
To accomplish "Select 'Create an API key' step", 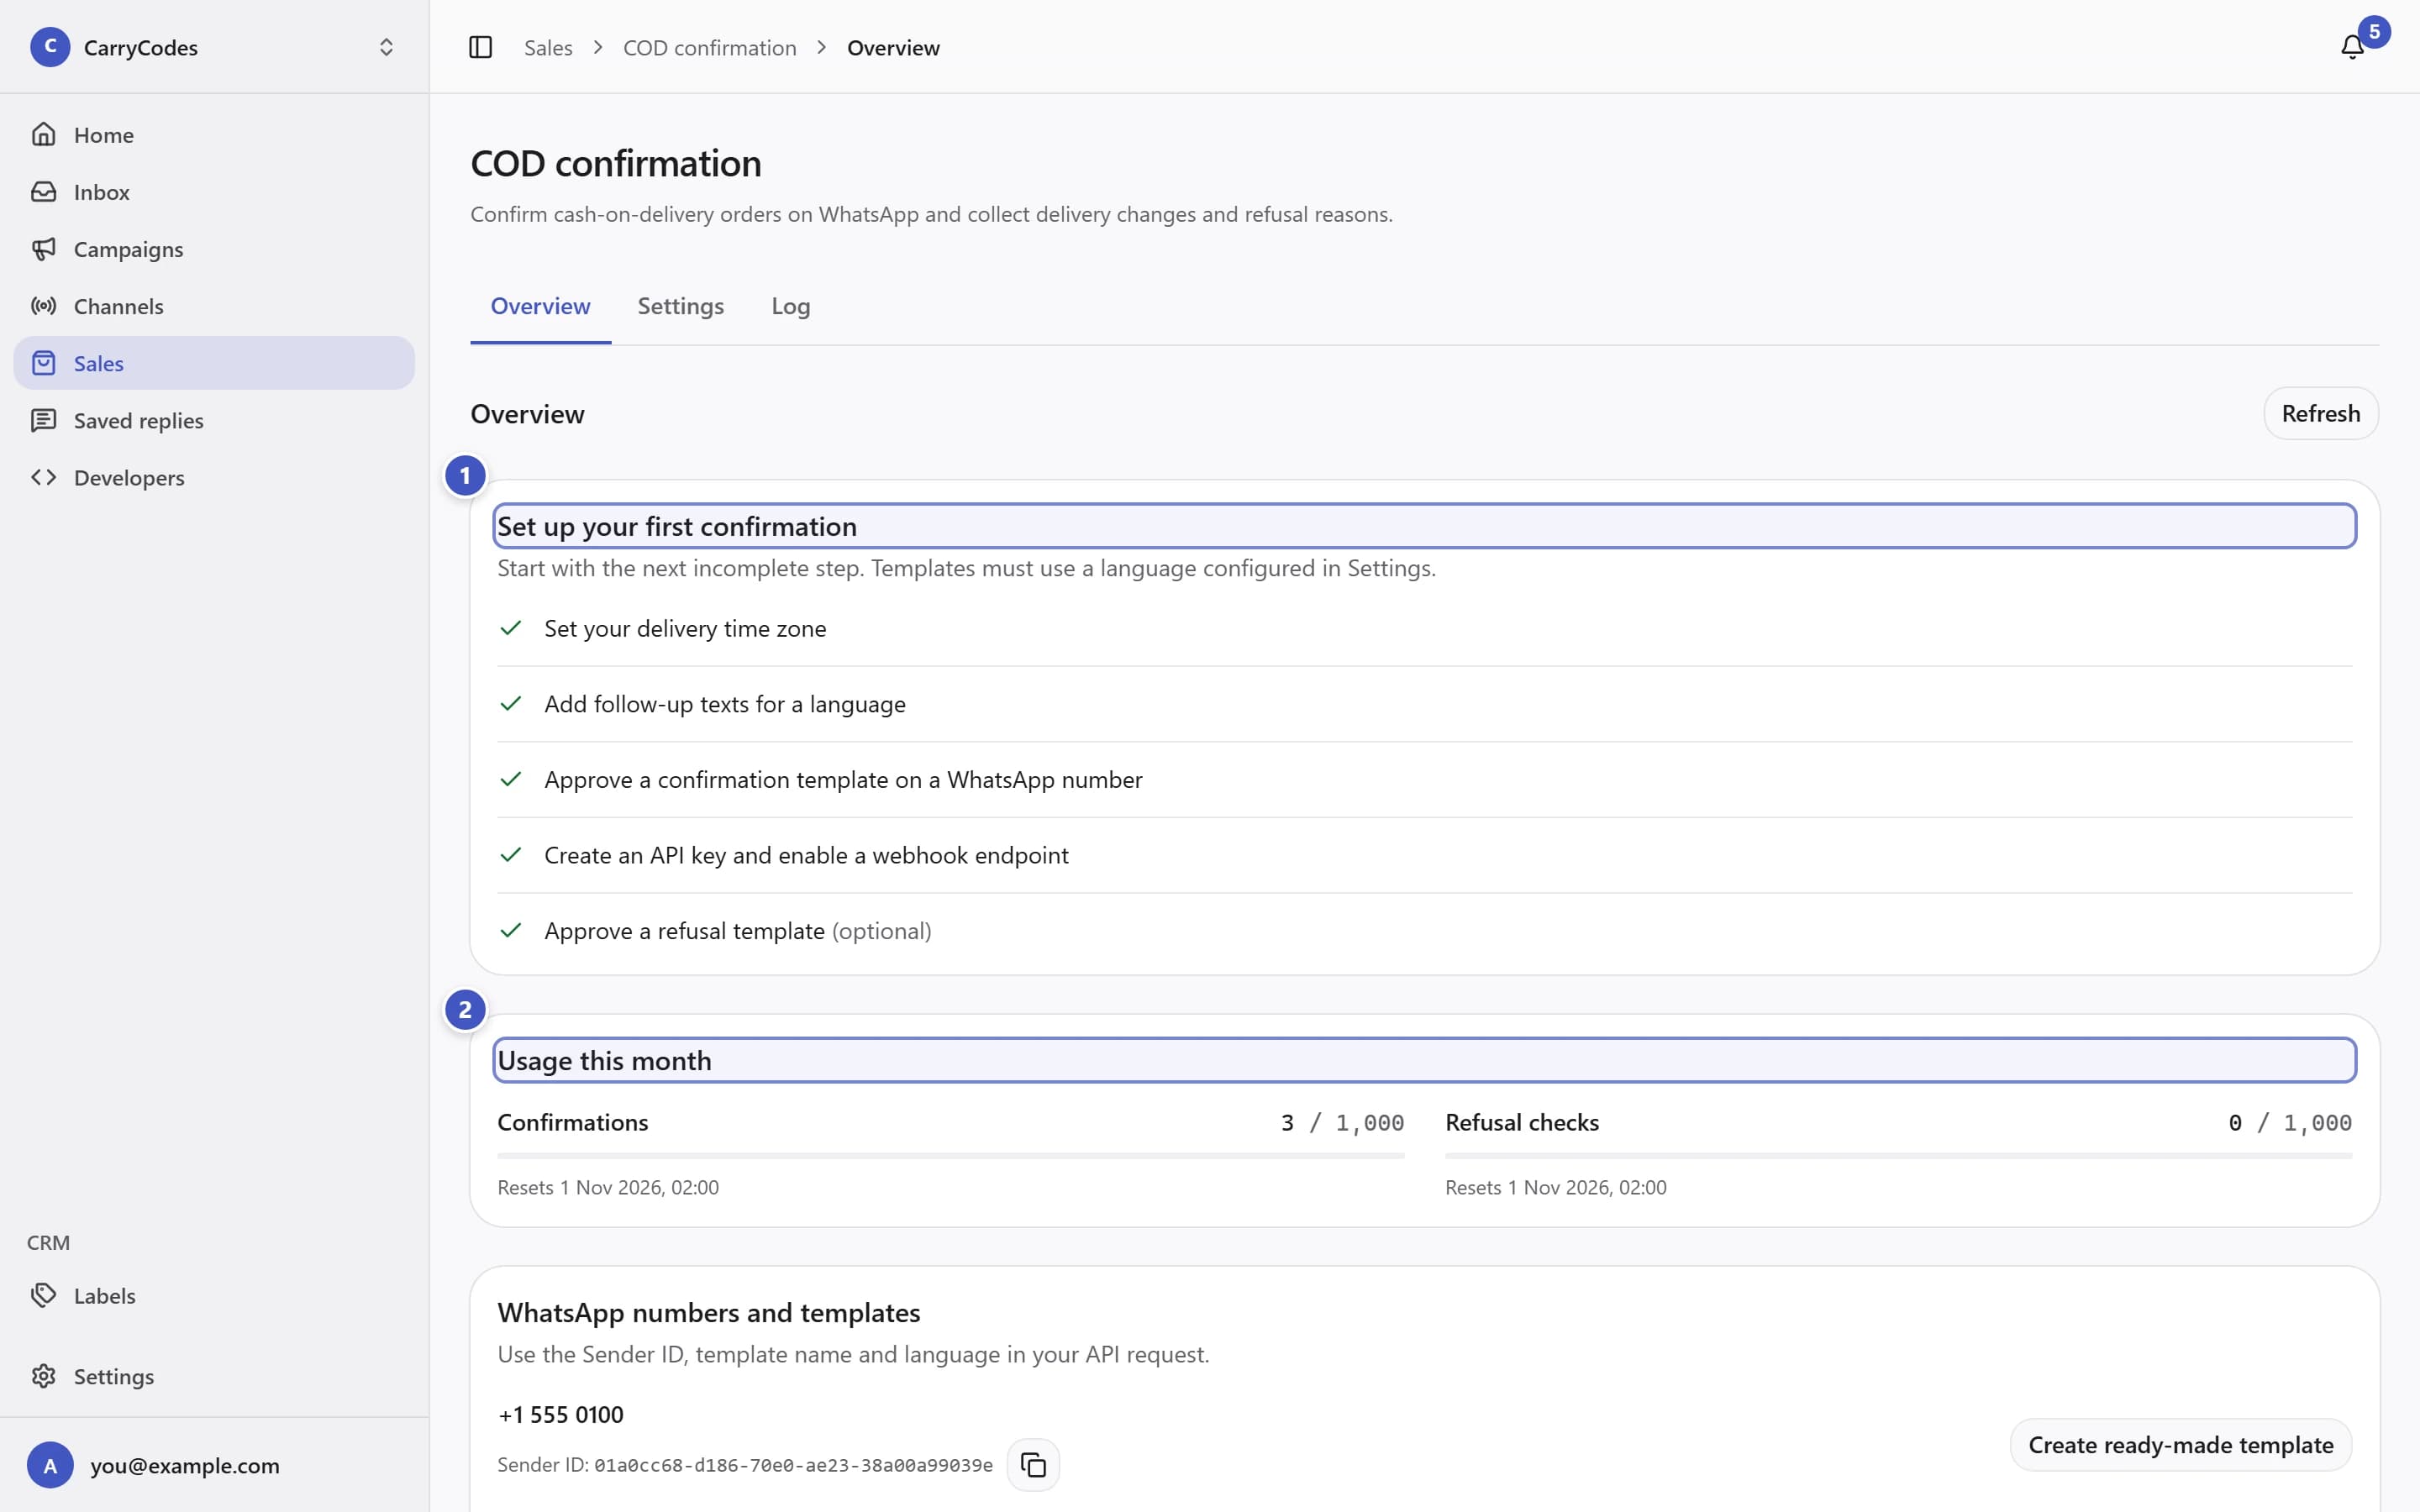I will [x=1424, y=855].
